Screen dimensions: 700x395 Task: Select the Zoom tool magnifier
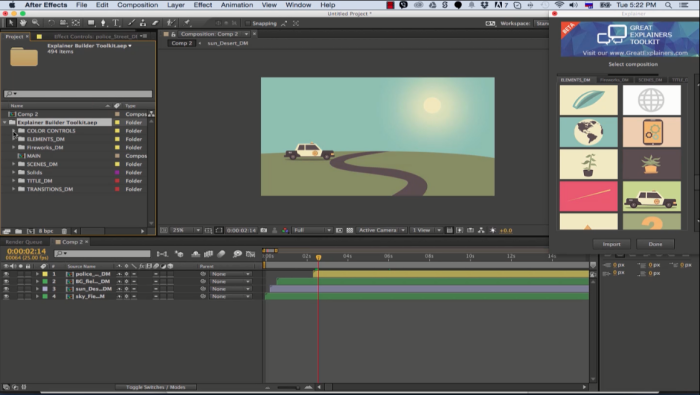coord(35,23)
